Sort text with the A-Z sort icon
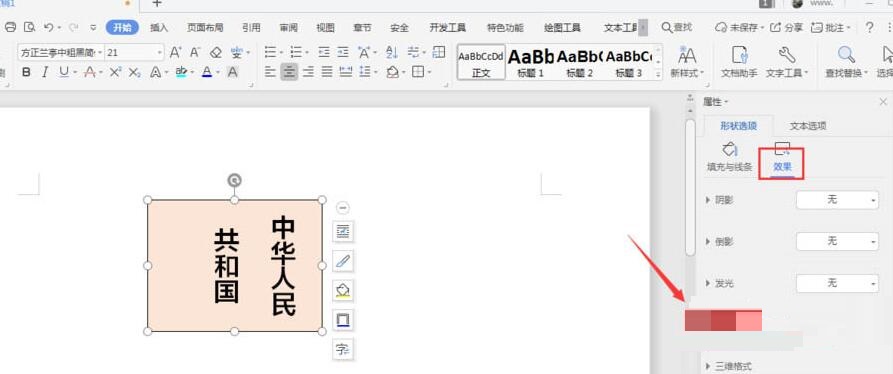The height and width of the screenshot is (374, 893). [392, 53]
